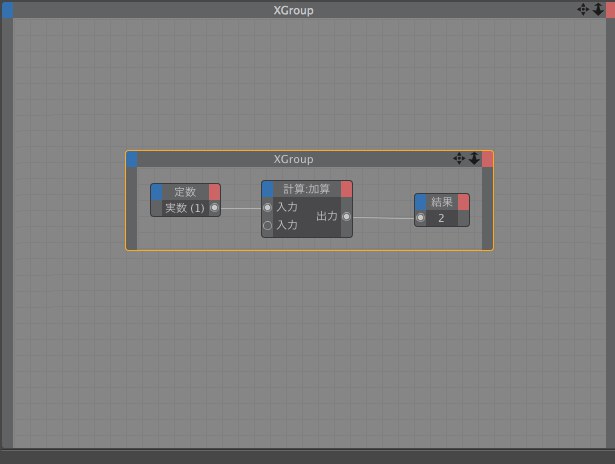The height and width of the screenshot is (464, 615).
Task: Click the 結果 node input port circle
Action: 420,217
